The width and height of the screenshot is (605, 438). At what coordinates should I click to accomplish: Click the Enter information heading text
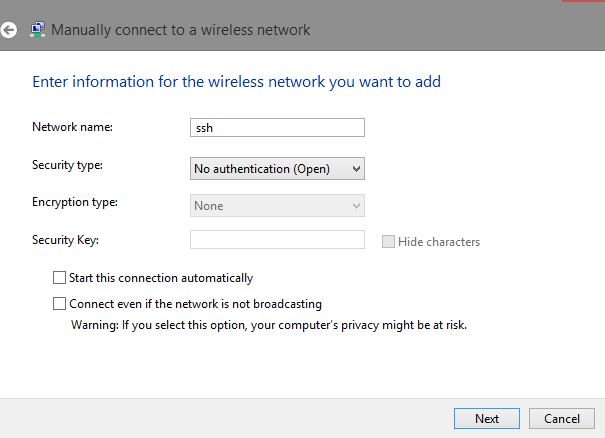click(x=237, y=80)
